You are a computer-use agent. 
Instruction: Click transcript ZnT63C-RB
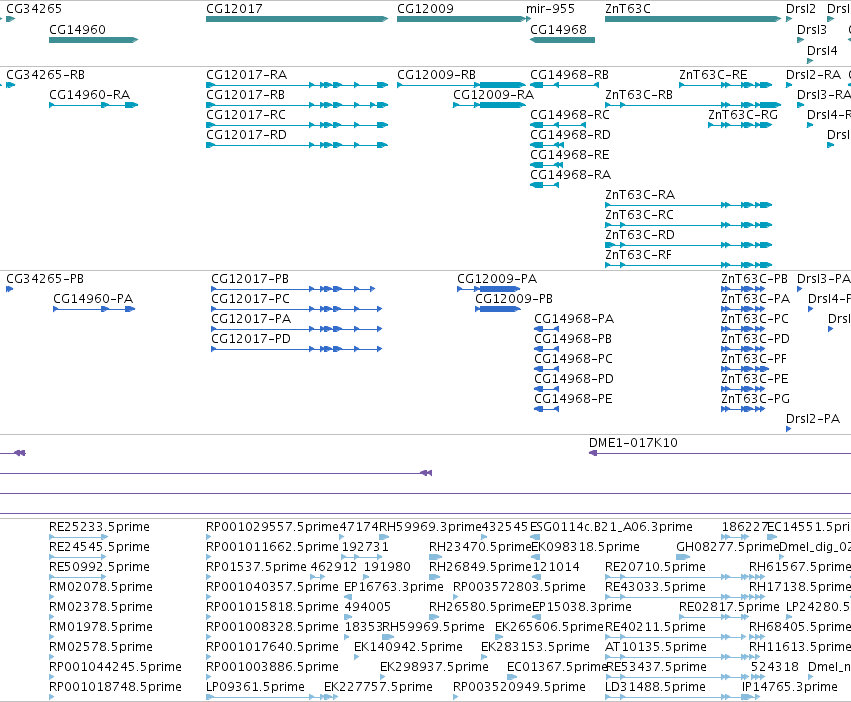tap(693, 105)
